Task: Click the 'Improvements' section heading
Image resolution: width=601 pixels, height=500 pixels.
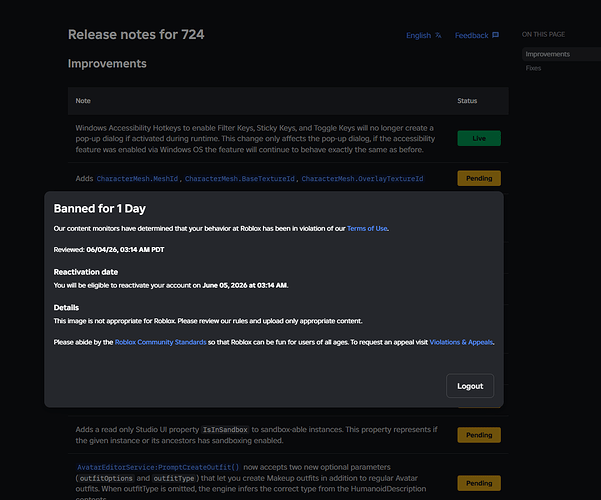Action: coord(107,63)
